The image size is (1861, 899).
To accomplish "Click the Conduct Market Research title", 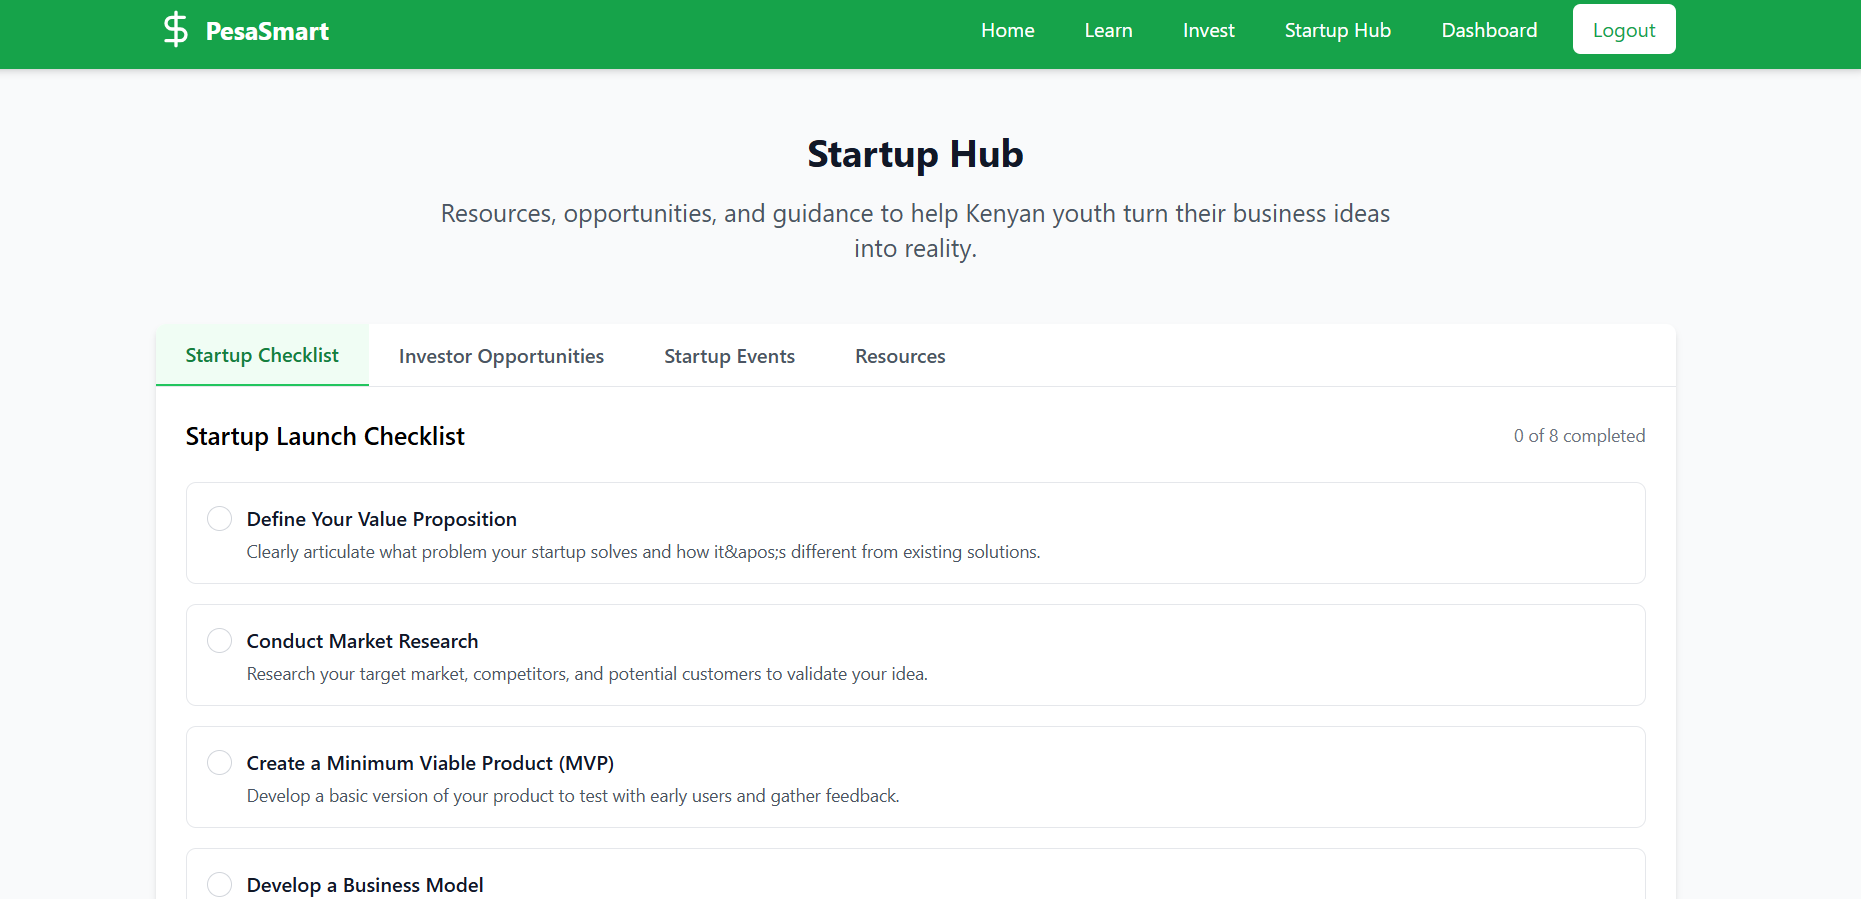I will 362,641.
